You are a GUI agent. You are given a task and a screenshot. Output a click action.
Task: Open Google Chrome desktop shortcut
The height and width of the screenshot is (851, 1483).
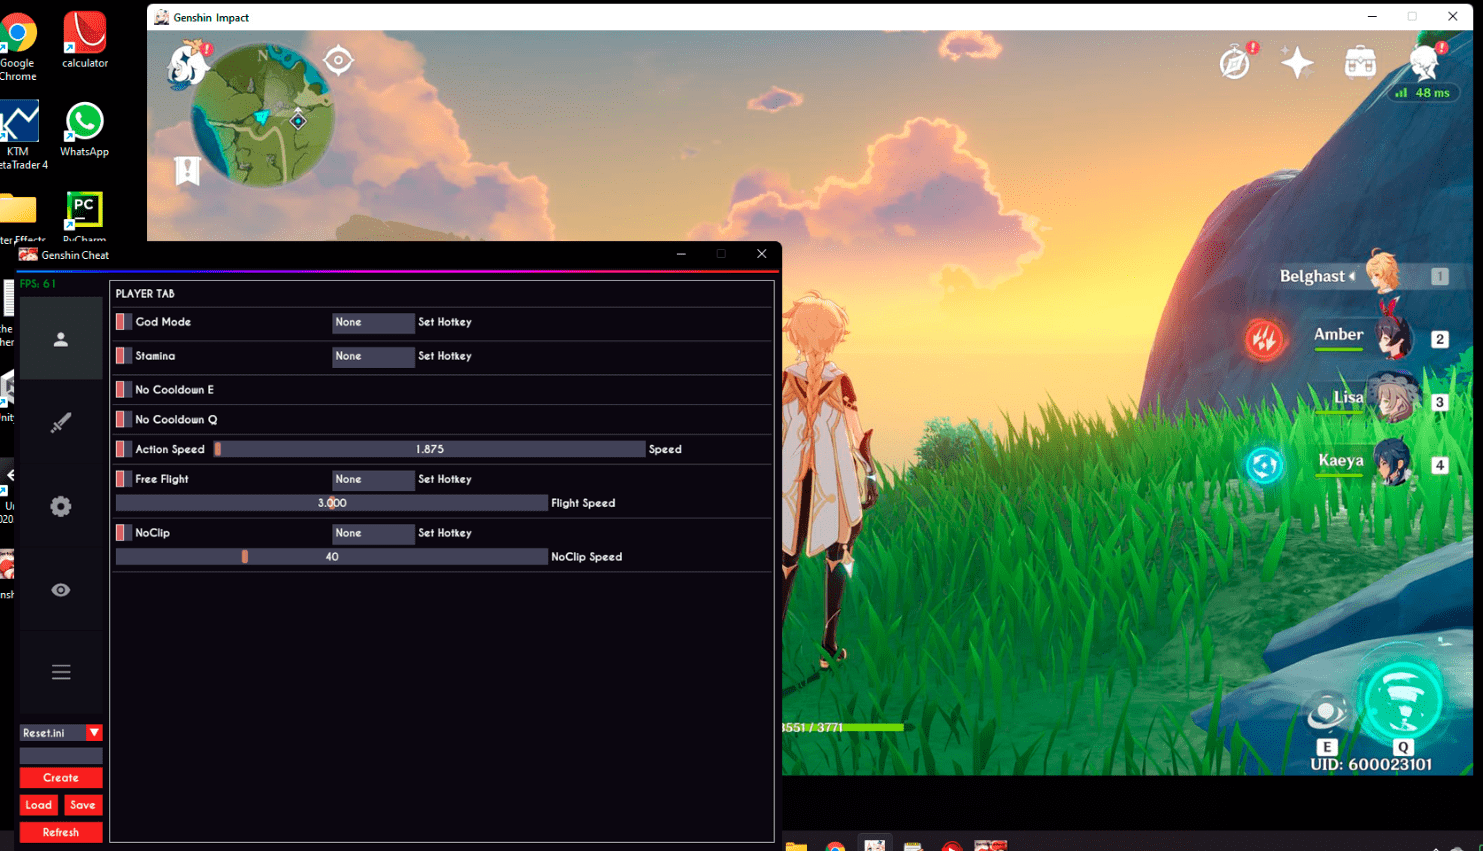(18, 47)
